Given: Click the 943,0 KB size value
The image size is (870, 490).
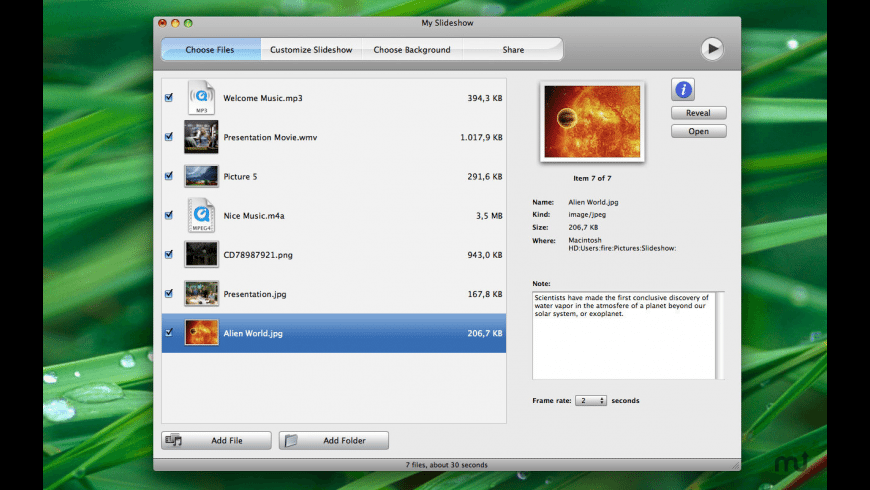Looking at the screenshot, I should pyautogui.click(x=485, y=255).
